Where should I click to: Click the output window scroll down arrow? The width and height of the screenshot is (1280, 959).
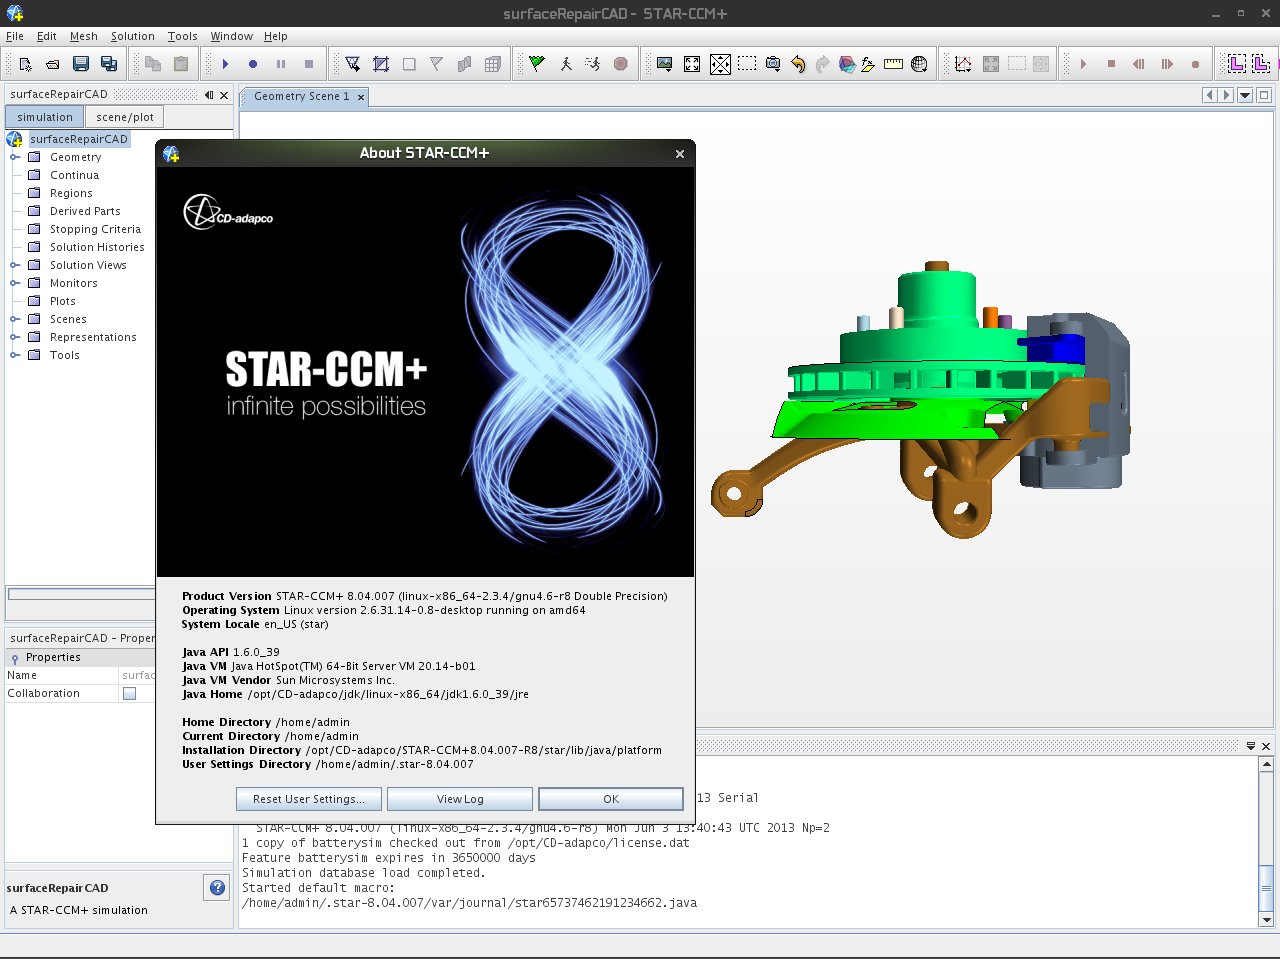click(1266, 919)
